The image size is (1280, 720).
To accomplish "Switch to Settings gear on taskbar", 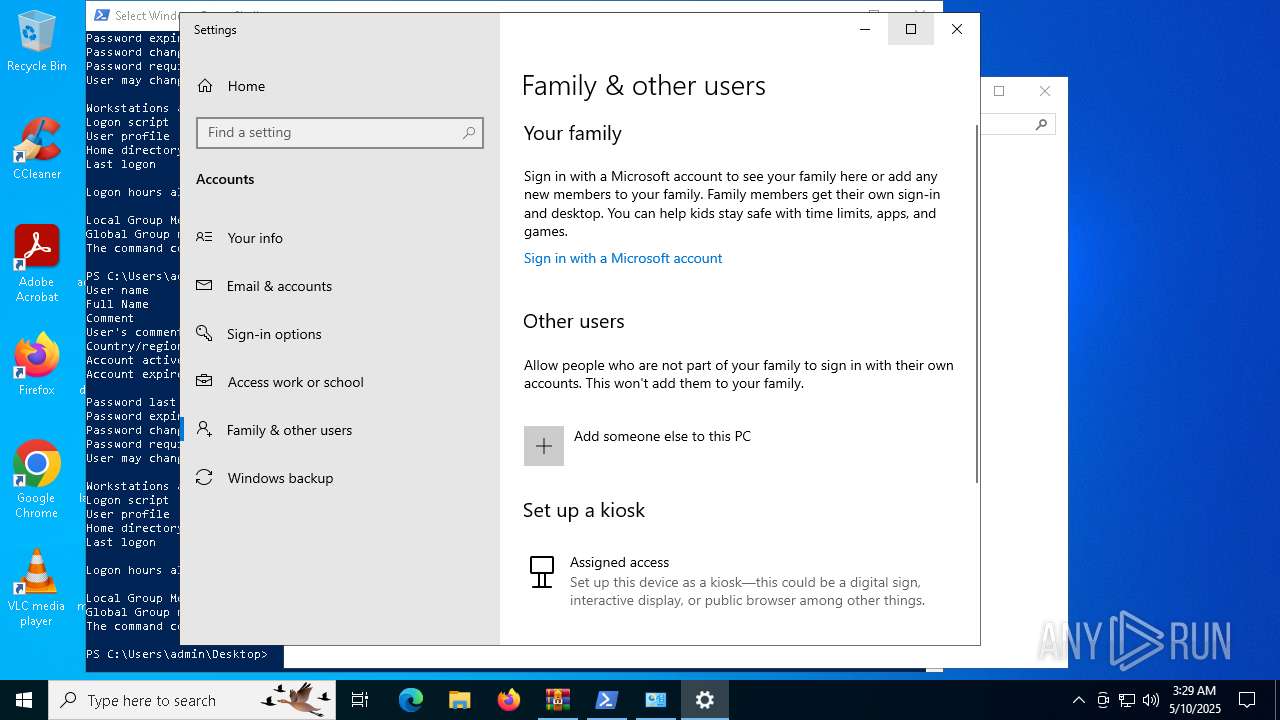I will point(705,700).
